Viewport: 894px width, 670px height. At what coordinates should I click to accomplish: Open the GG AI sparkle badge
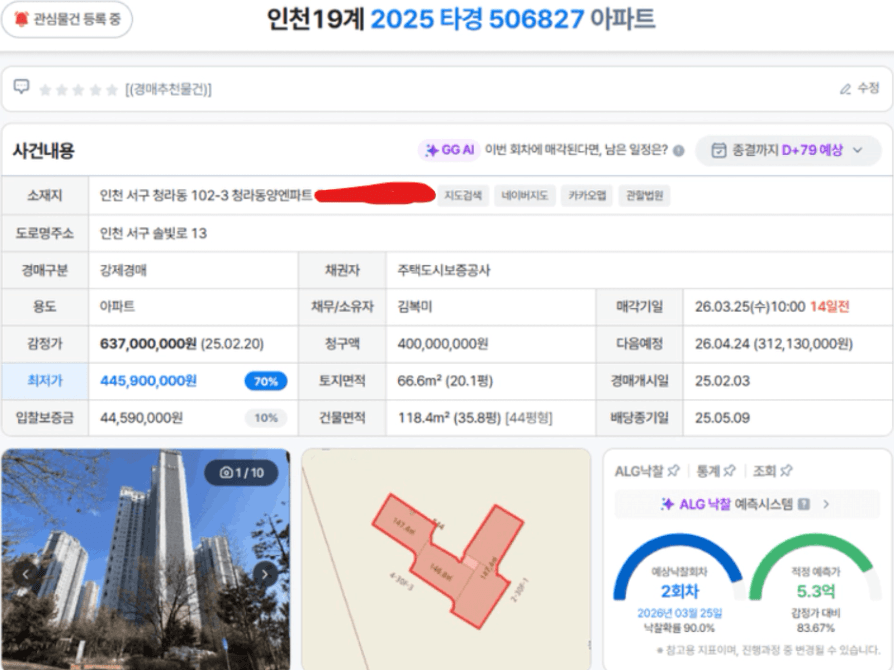point(449,150)
